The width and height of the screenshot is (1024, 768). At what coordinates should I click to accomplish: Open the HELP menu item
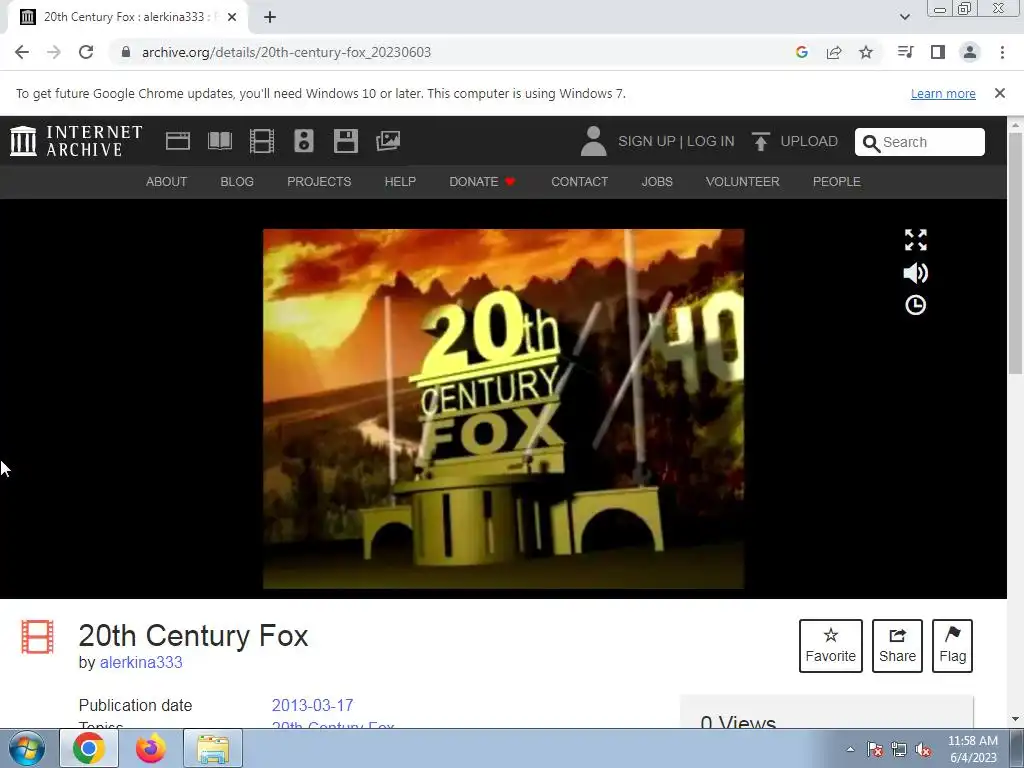tap(400, 182)
